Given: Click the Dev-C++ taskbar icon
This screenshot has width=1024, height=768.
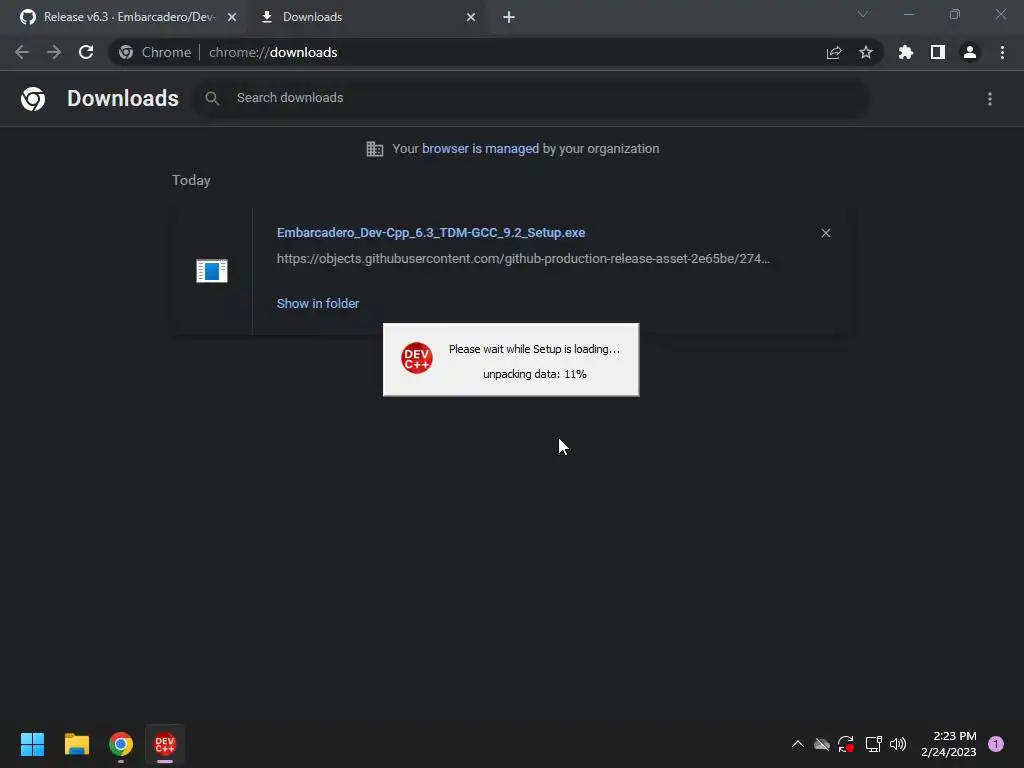Looking at the screenshot, I should coord(165,744).
